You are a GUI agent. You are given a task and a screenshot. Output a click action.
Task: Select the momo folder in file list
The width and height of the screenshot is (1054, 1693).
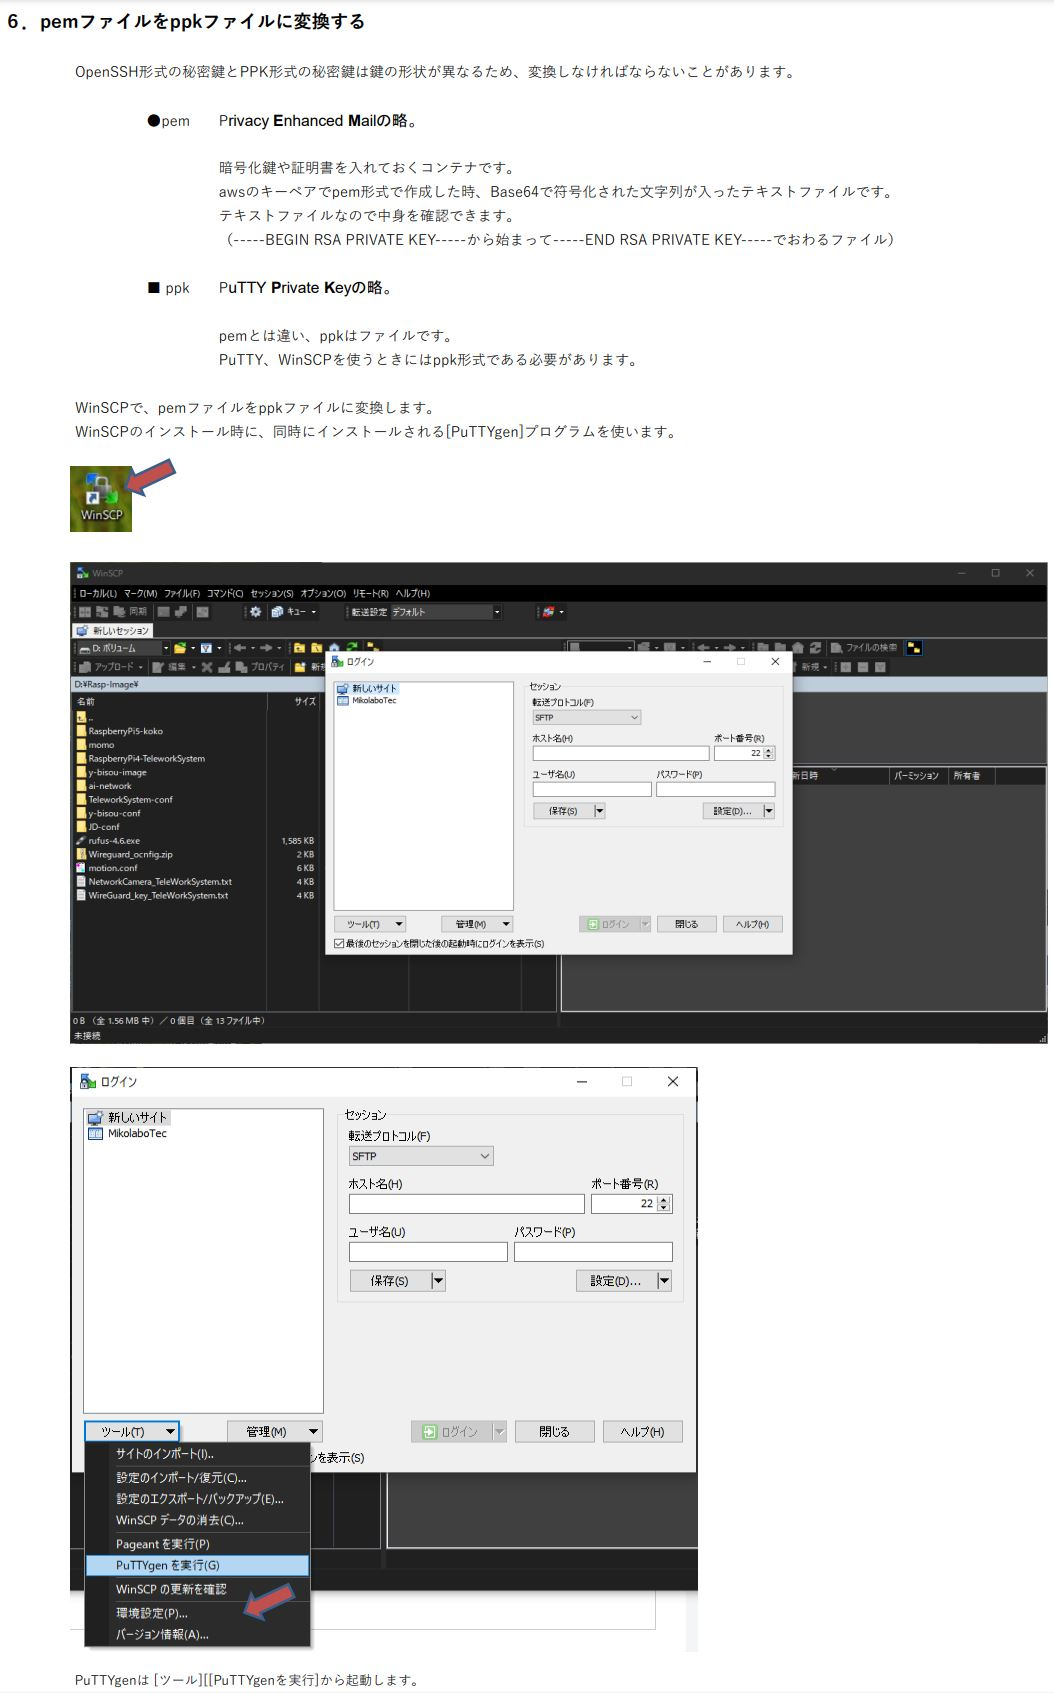(95, 745)
